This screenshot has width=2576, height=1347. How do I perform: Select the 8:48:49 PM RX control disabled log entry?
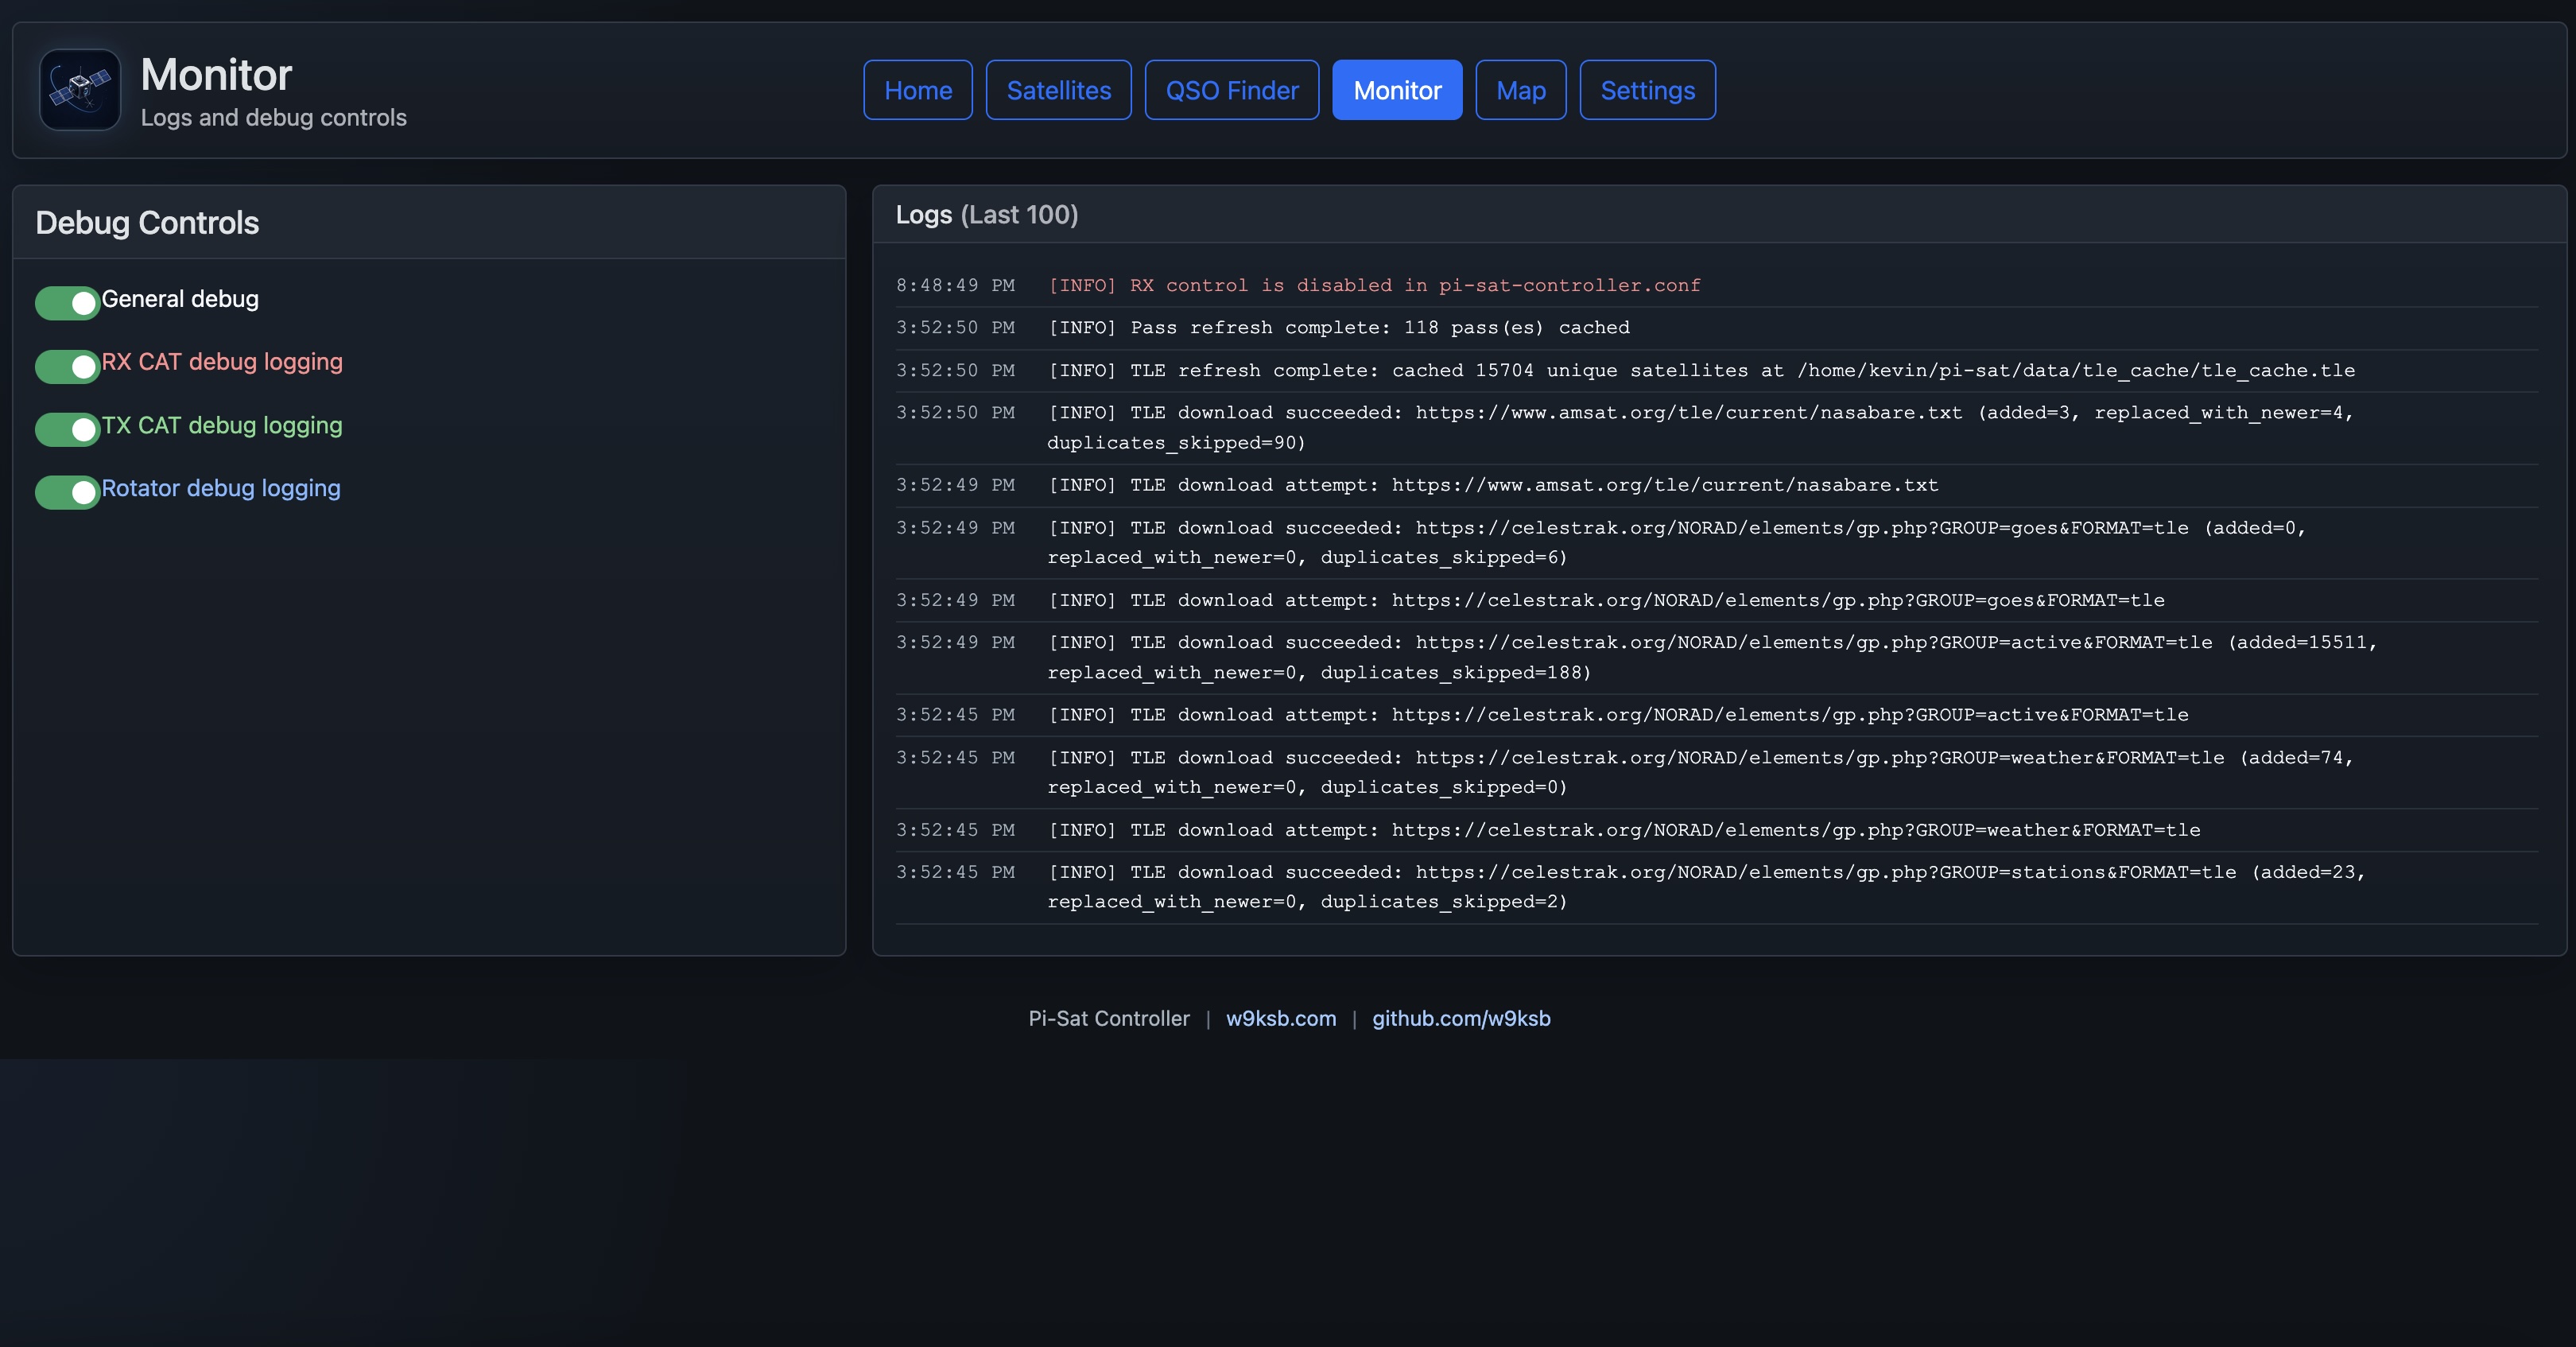tap(1717, 285)
